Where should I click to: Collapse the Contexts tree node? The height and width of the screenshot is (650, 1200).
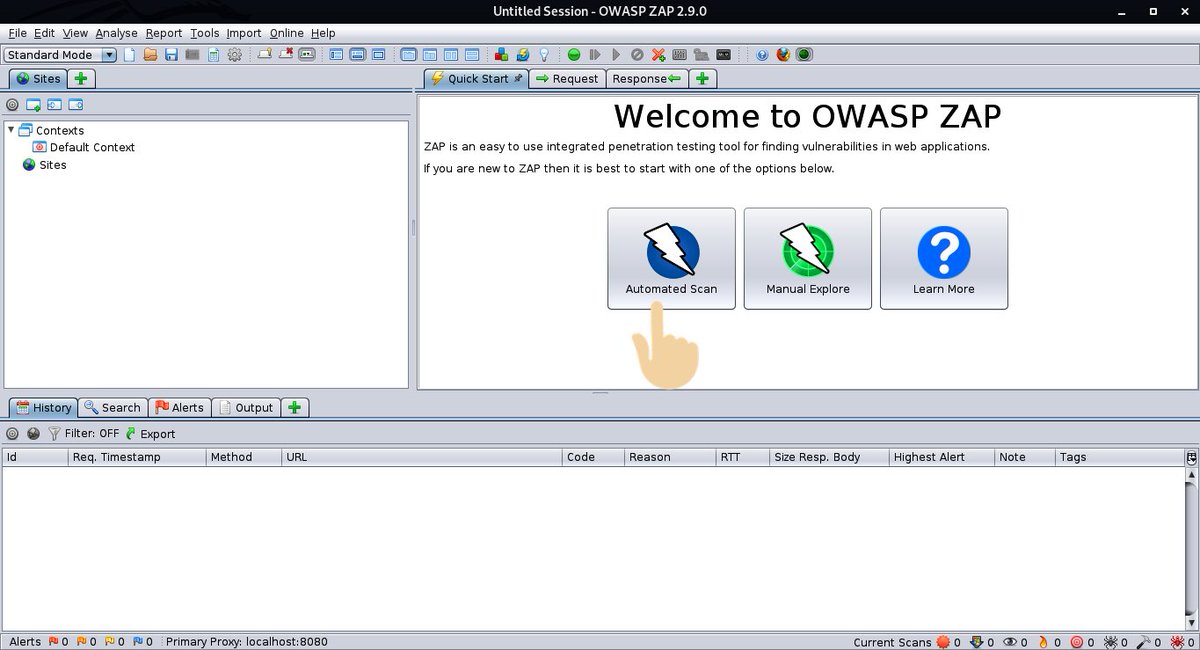pos(11,130)
